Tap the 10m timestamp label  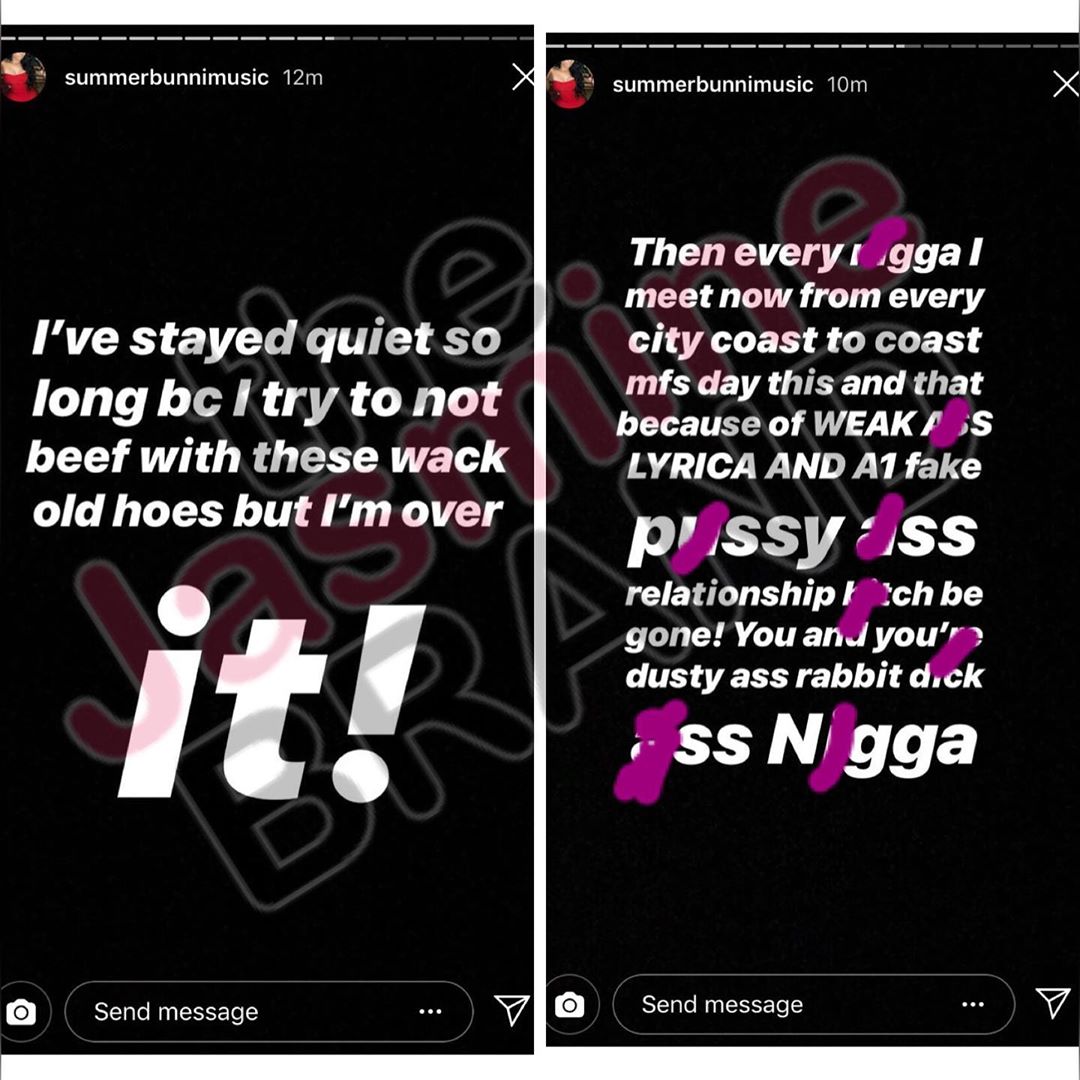tap(847, 84)
